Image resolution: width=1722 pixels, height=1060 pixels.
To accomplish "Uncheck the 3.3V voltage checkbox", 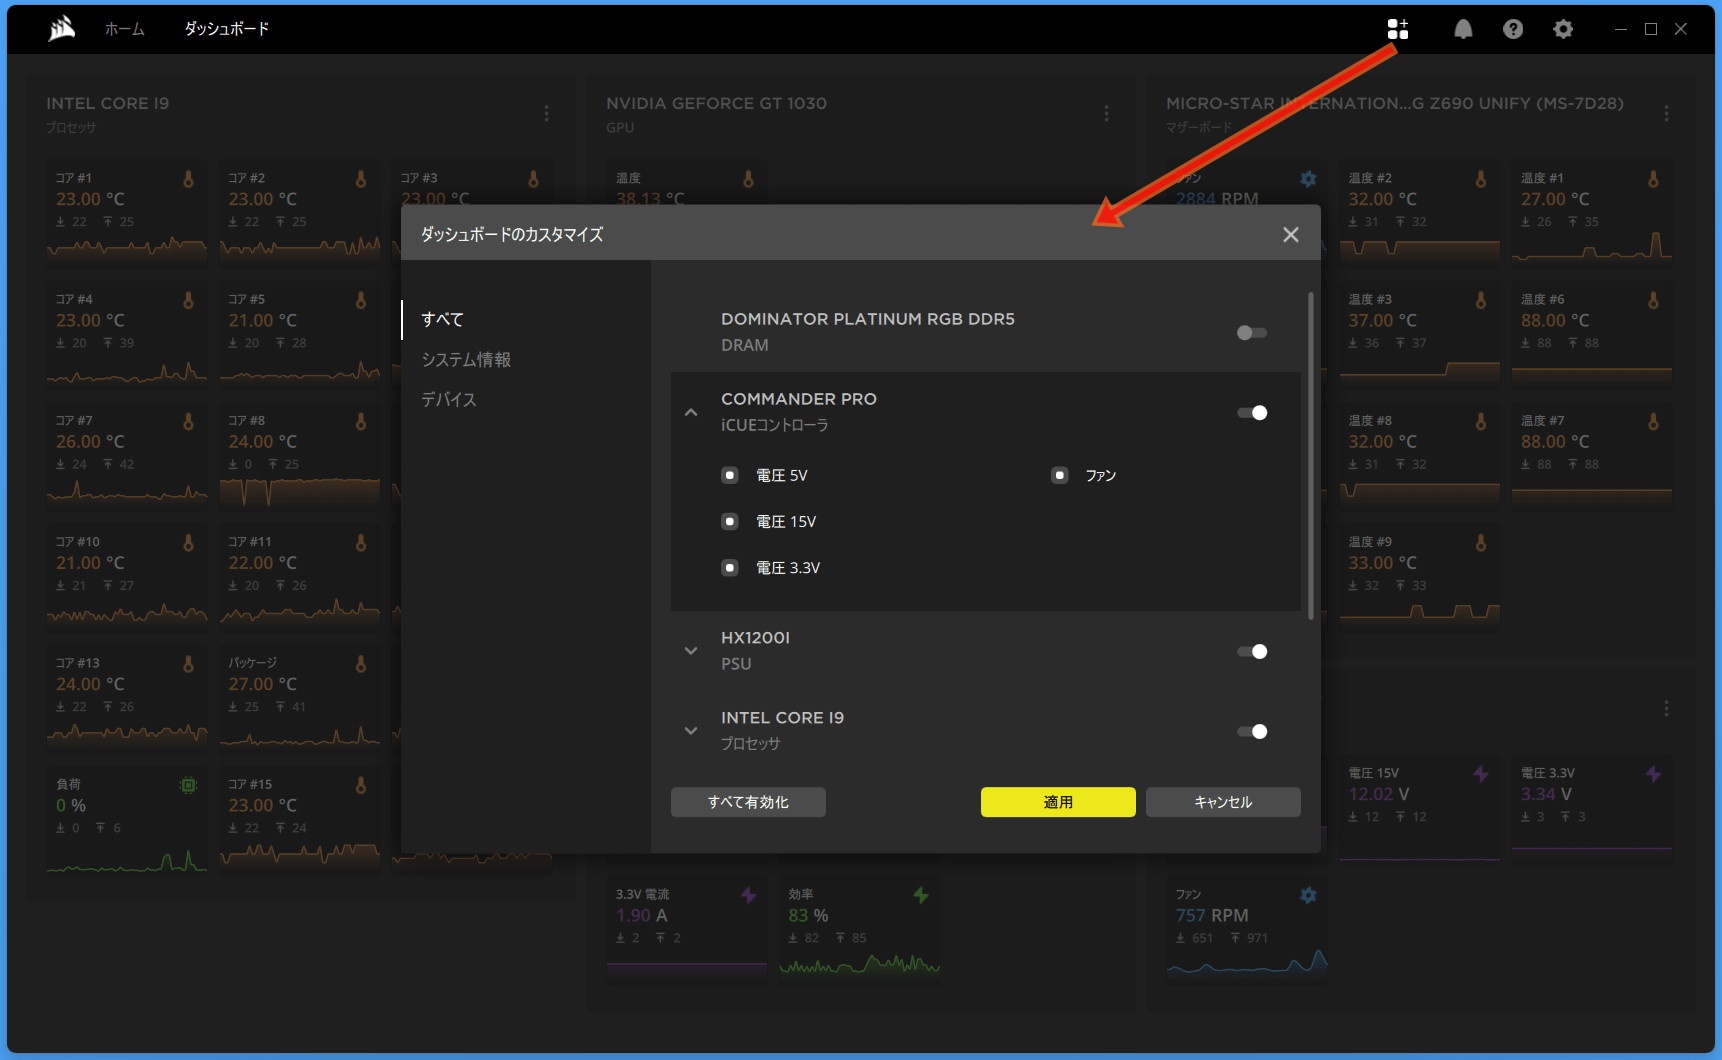I will [x=730, y=567].
